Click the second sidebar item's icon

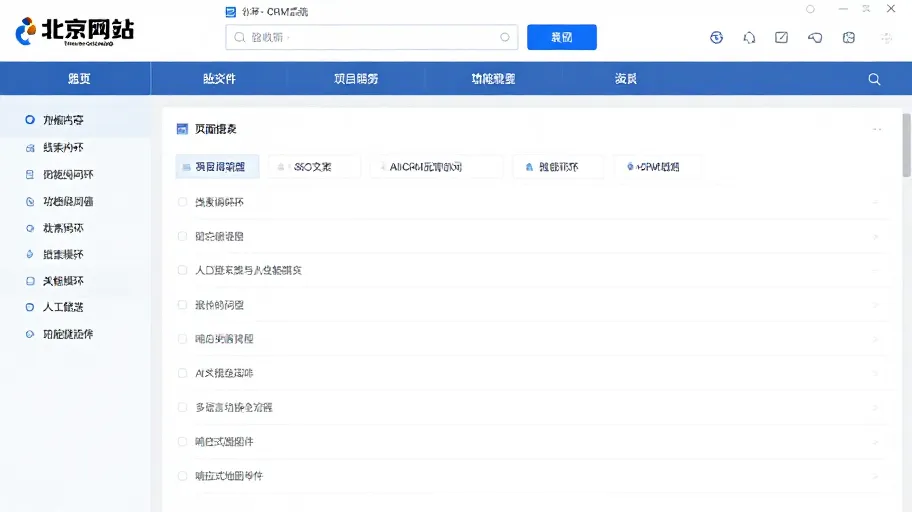coord(30,148)
